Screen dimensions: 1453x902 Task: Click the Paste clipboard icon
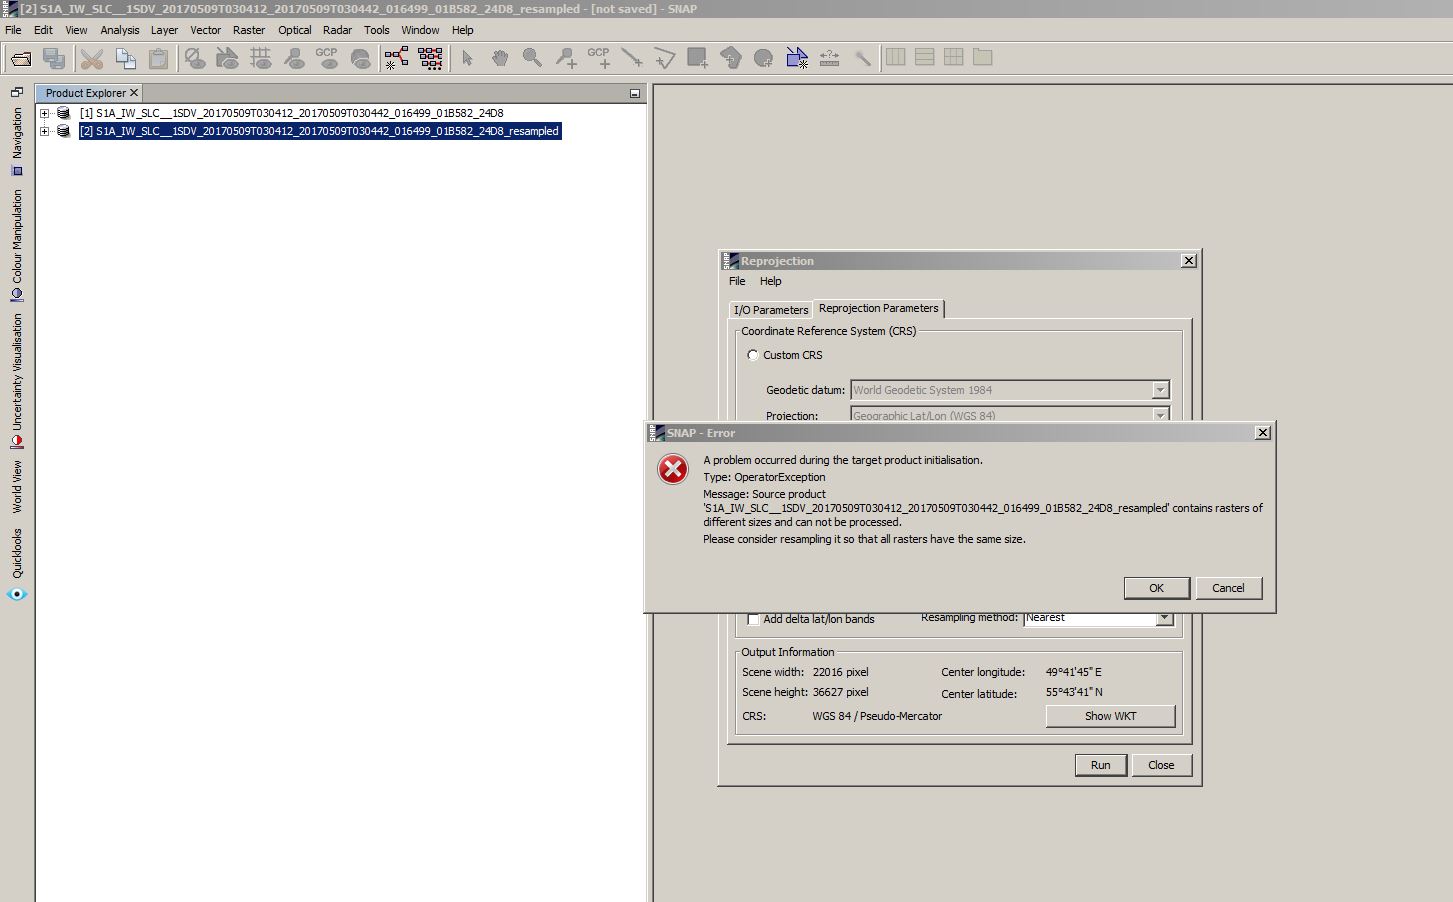[x=158, y=59]
